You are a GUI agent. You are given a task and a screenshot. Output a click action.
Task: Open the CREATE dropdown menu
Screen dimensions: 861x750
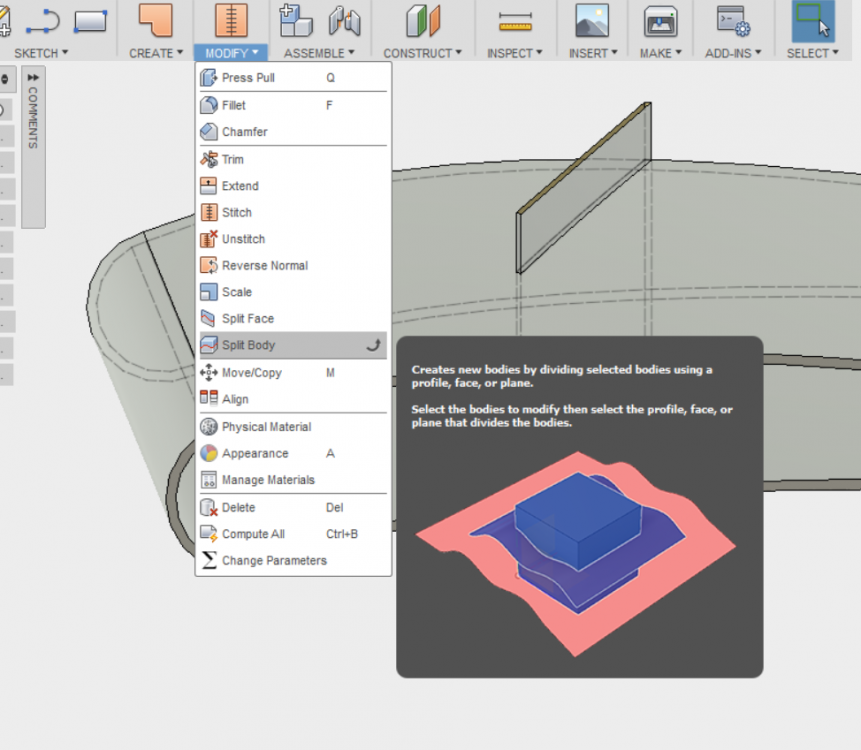(156, 53)
